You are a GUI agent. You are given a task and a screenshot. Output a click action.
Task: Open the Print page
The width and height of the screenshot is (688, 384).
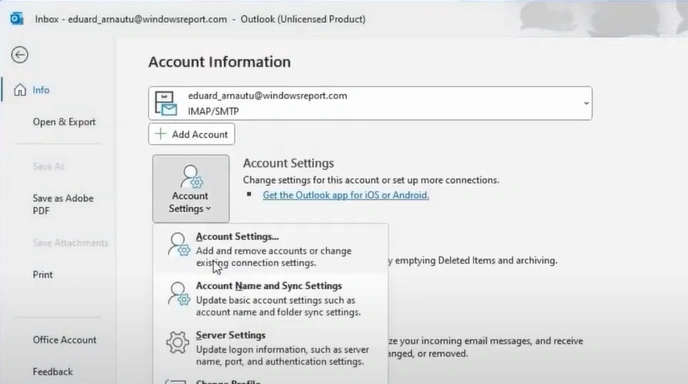(43, 274)
